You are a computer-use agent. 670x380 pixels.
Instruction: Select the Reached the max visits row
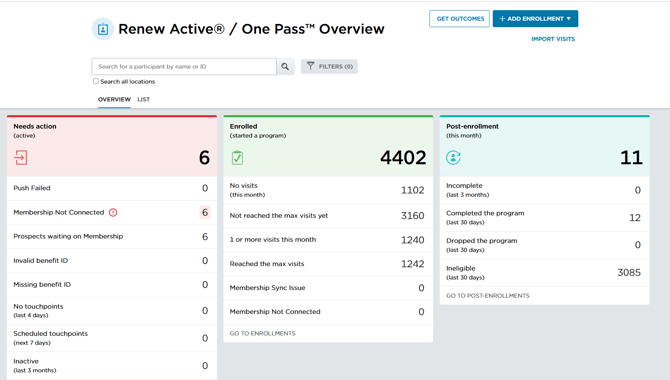(x=328, y=264)
